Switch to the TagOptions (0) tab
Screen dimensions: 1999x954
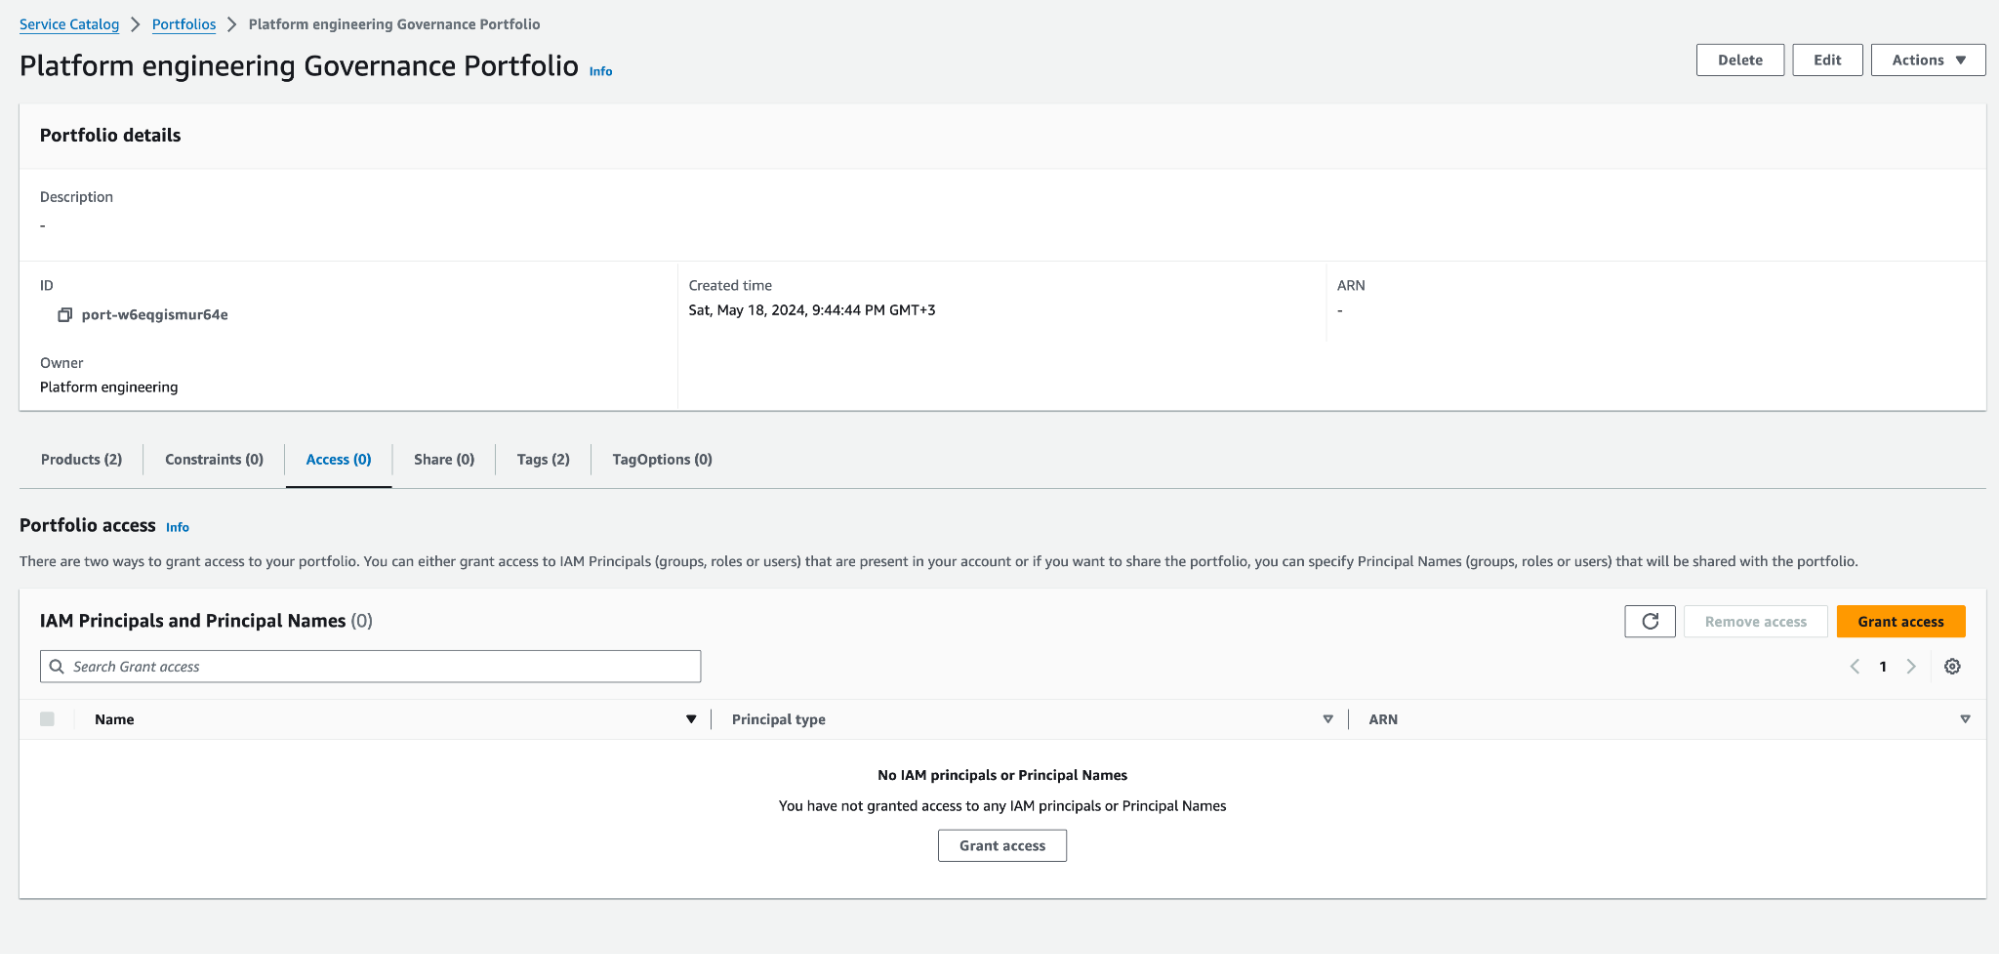[662, 459]
